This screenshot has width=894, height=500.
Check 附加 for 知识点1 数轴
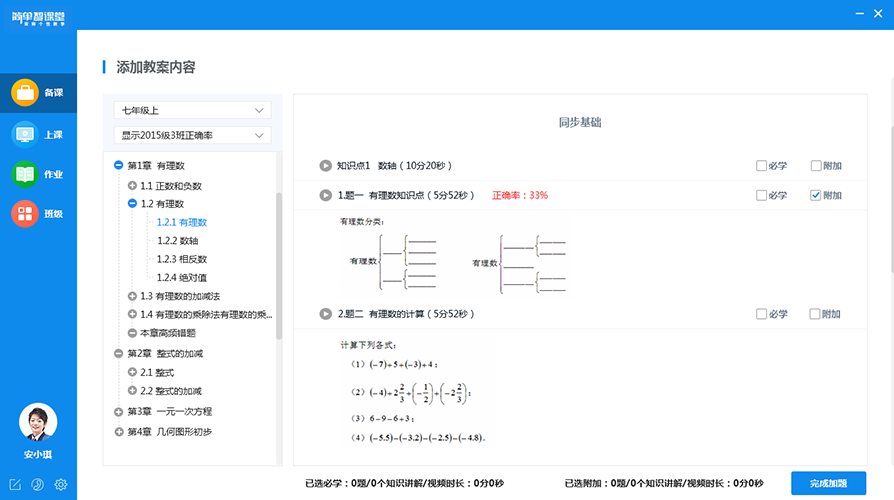point(816,166)
